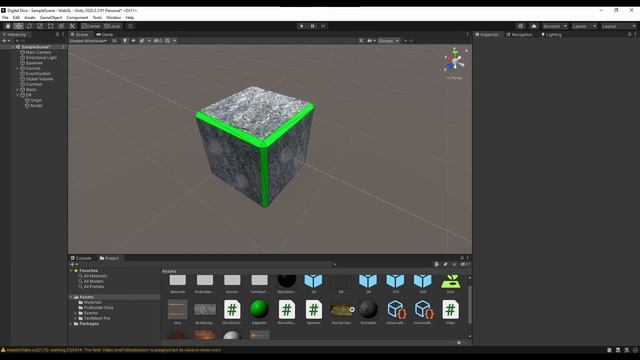Toggle scene effects (skybox/fog) icon
Viewport: 640px width, 360px height.
click(142, 41)
